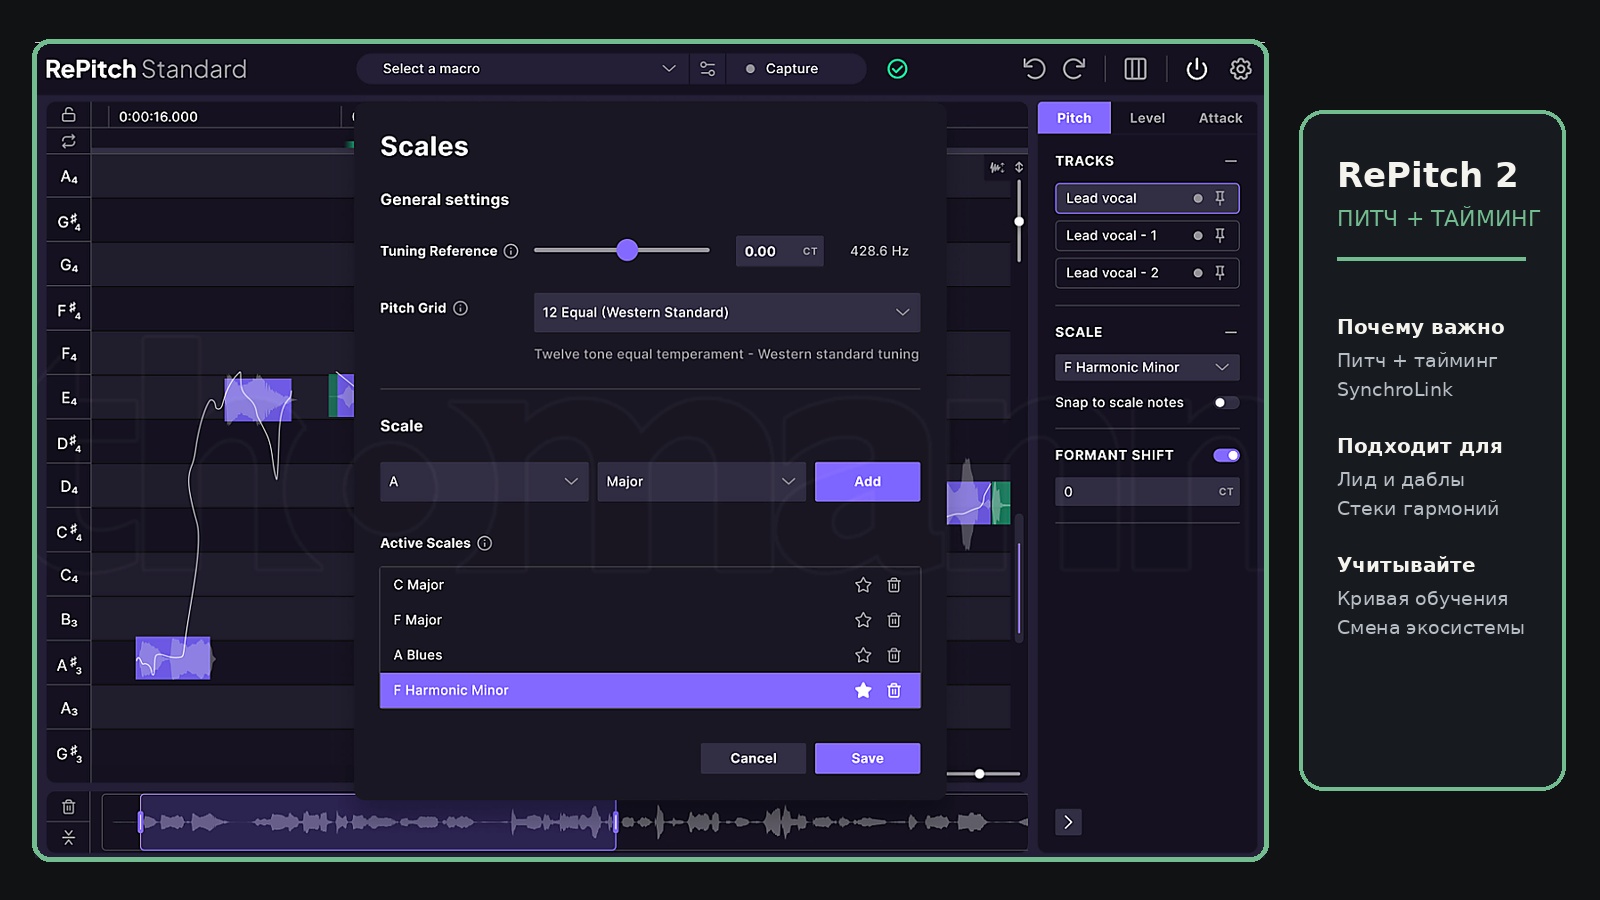1600x900 pixels.
Task: Click the vertical zoom slider handle
Action: (x=1019, y=221)
